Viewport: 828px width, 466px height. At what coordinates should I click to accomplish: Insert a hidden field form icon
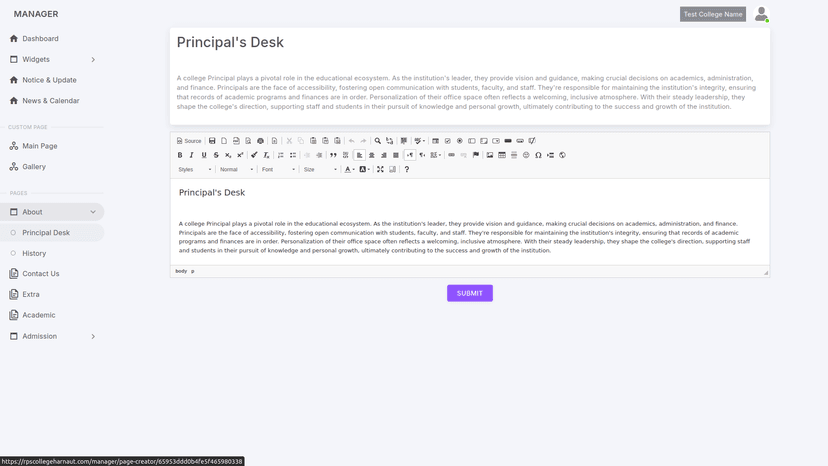[532, 141]
